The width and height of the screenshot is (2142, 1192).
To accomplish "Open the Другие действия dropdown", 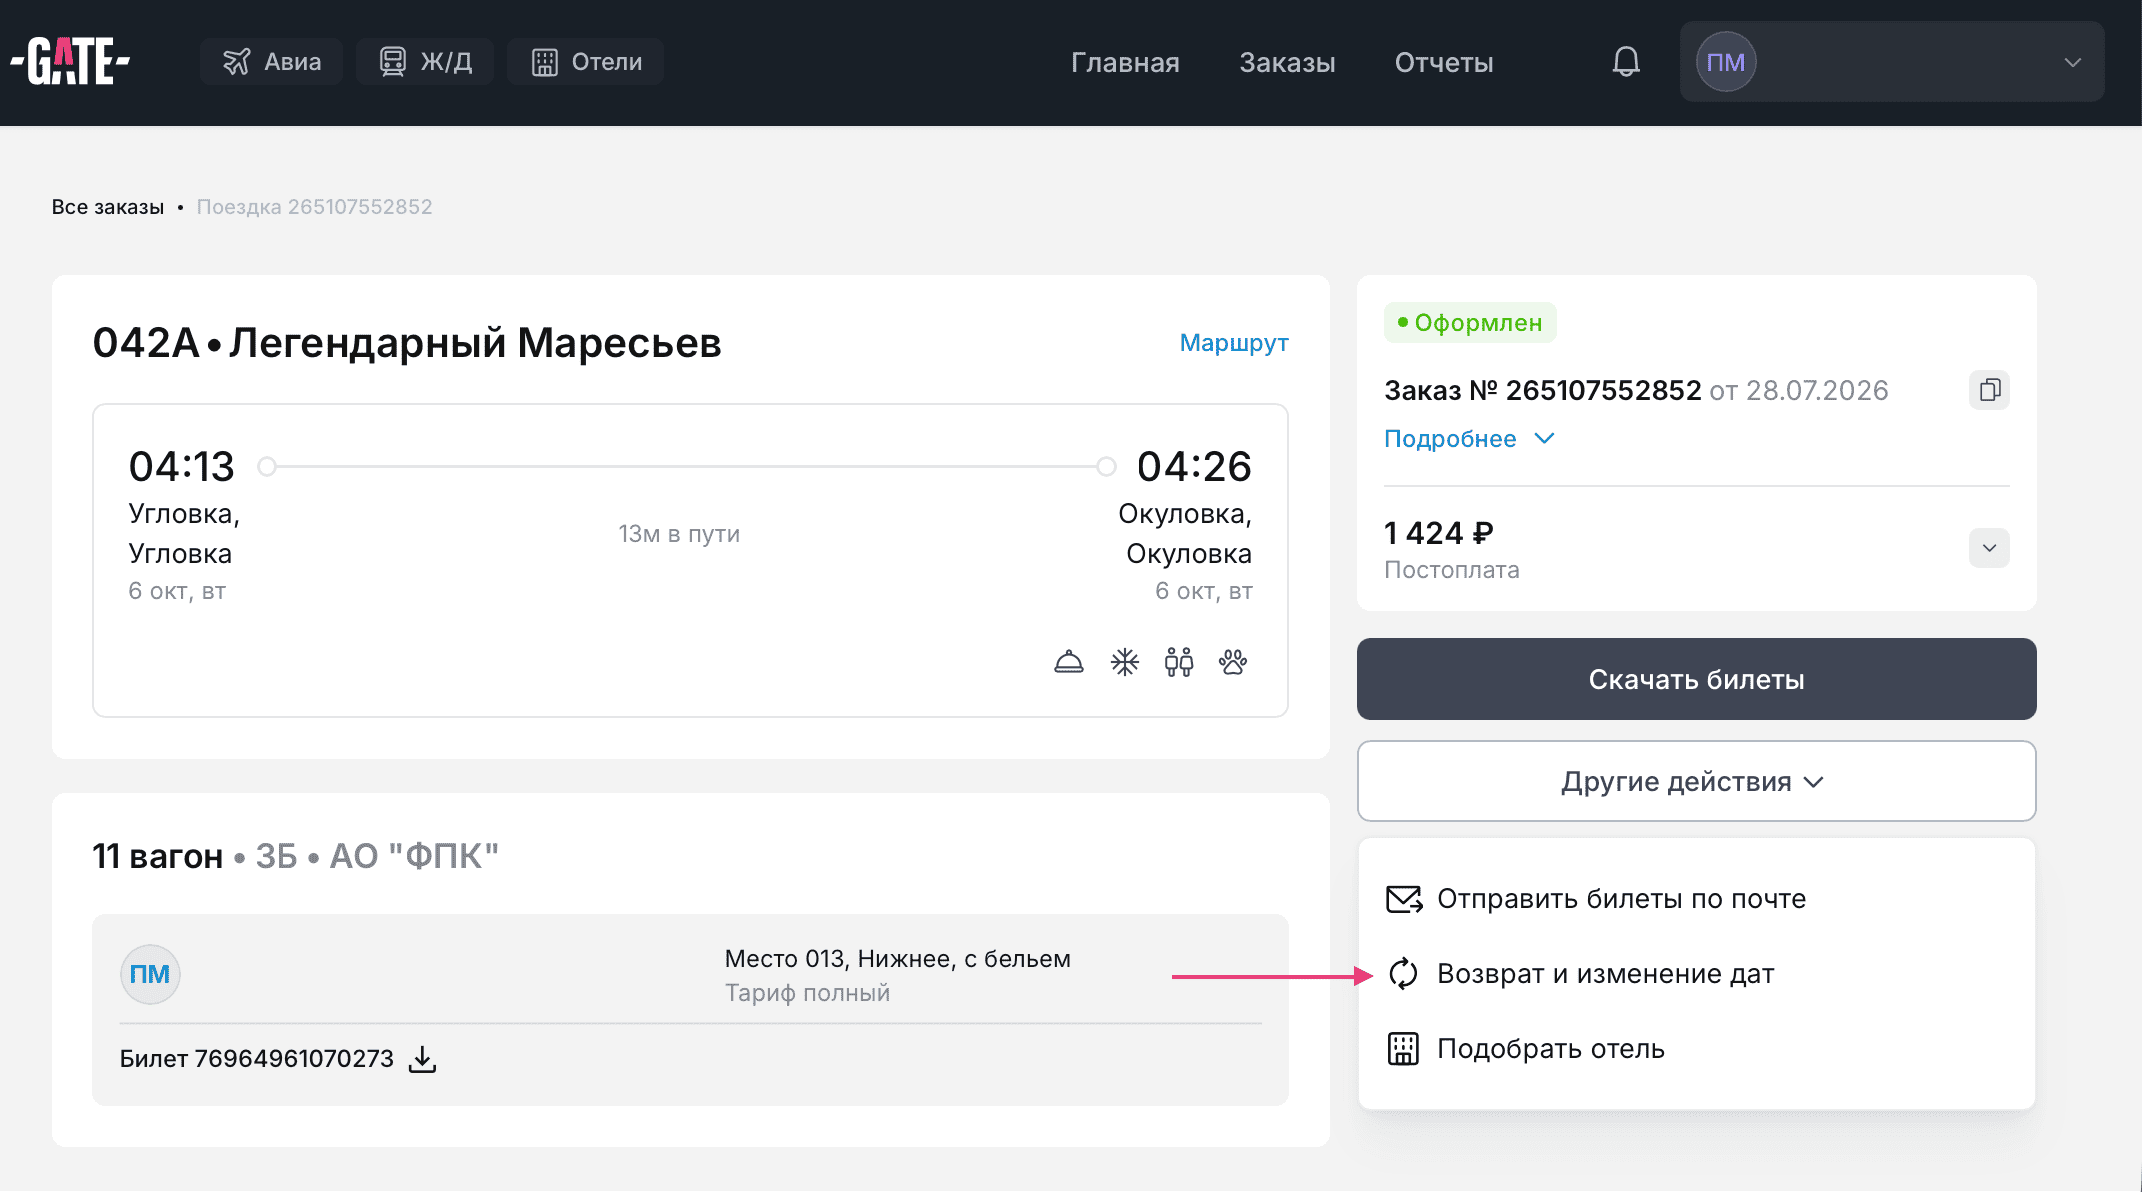I will point(1696,781).
